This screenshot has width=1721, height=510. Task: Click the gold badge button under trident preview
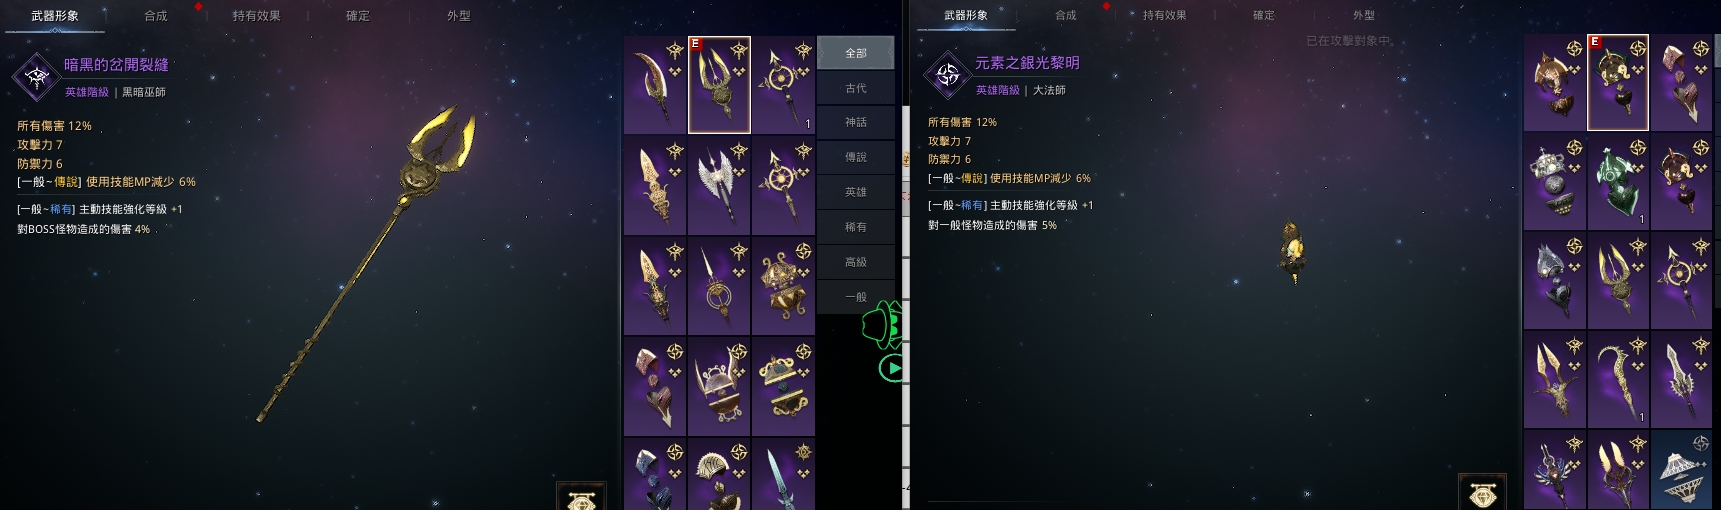coord(581,497)
